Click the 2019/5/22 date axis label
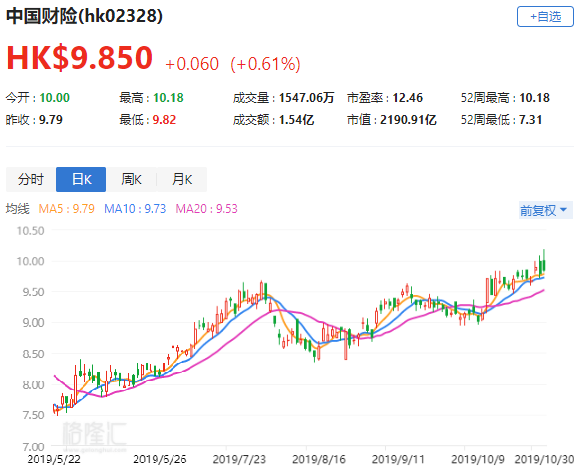The height and width of the screenshot is (468, 582). tap(54, 459)
